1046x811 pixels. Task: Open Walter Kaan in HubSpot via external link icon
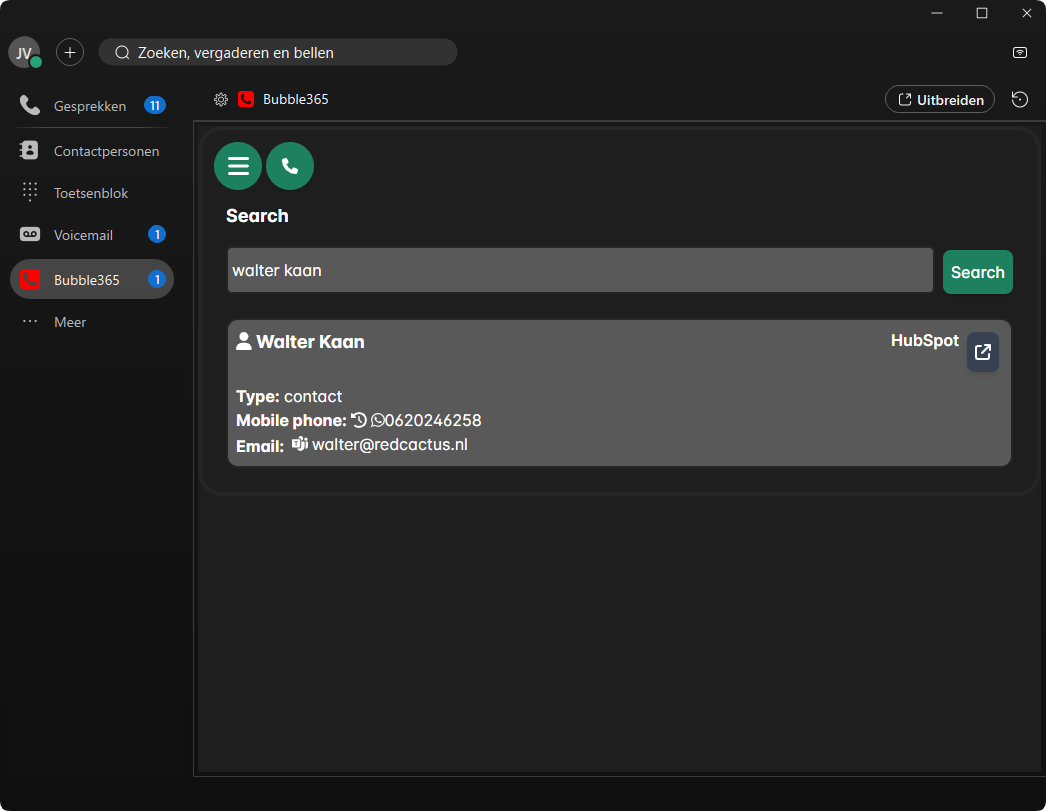(x=982, y=352)
